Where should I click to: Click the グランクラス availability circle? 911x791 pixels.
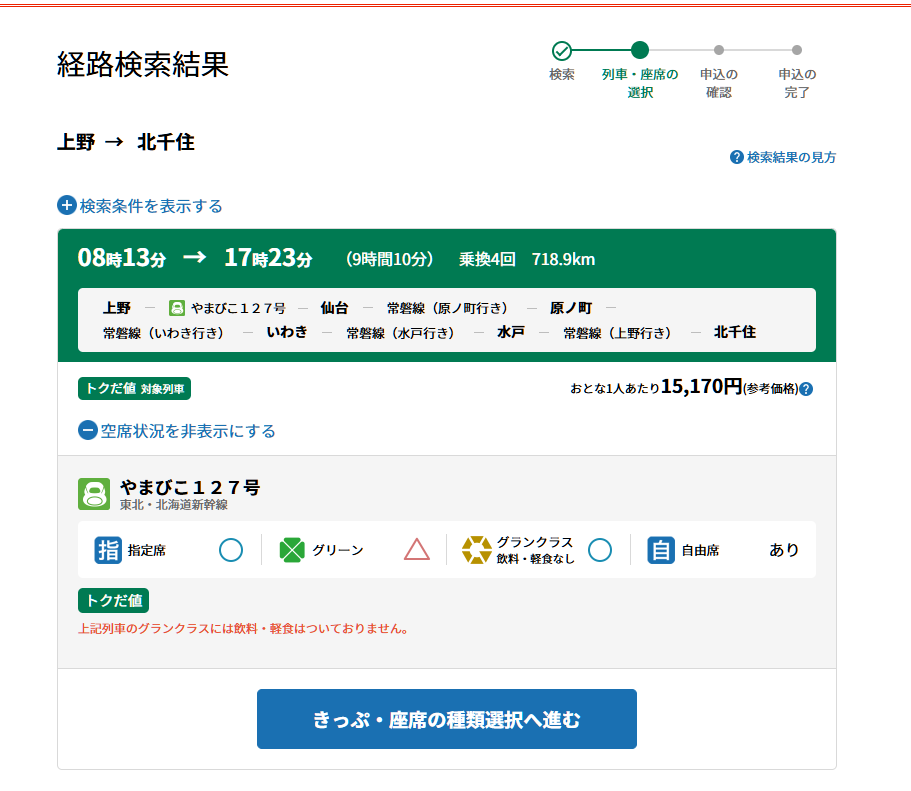pyautogui.click(x=600, y=550)
